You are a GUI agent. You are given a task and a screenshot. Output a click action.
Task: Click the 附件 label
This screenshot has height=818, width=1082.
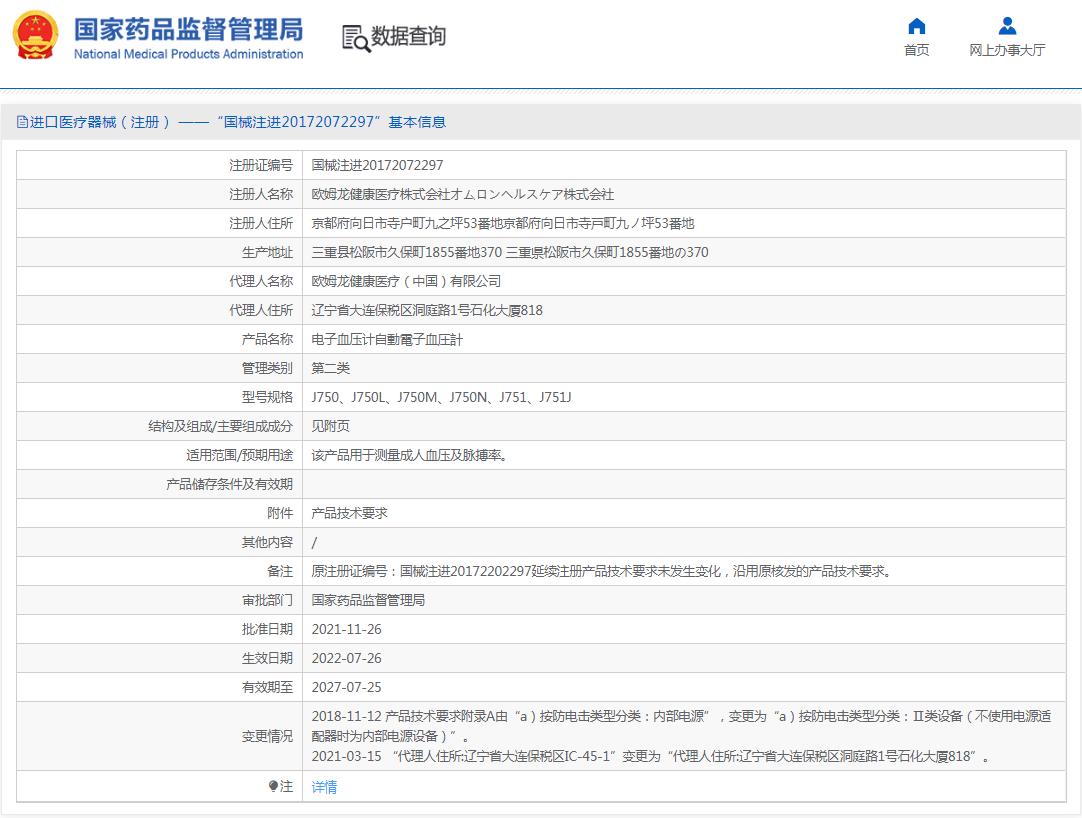(x=279, y=513)
